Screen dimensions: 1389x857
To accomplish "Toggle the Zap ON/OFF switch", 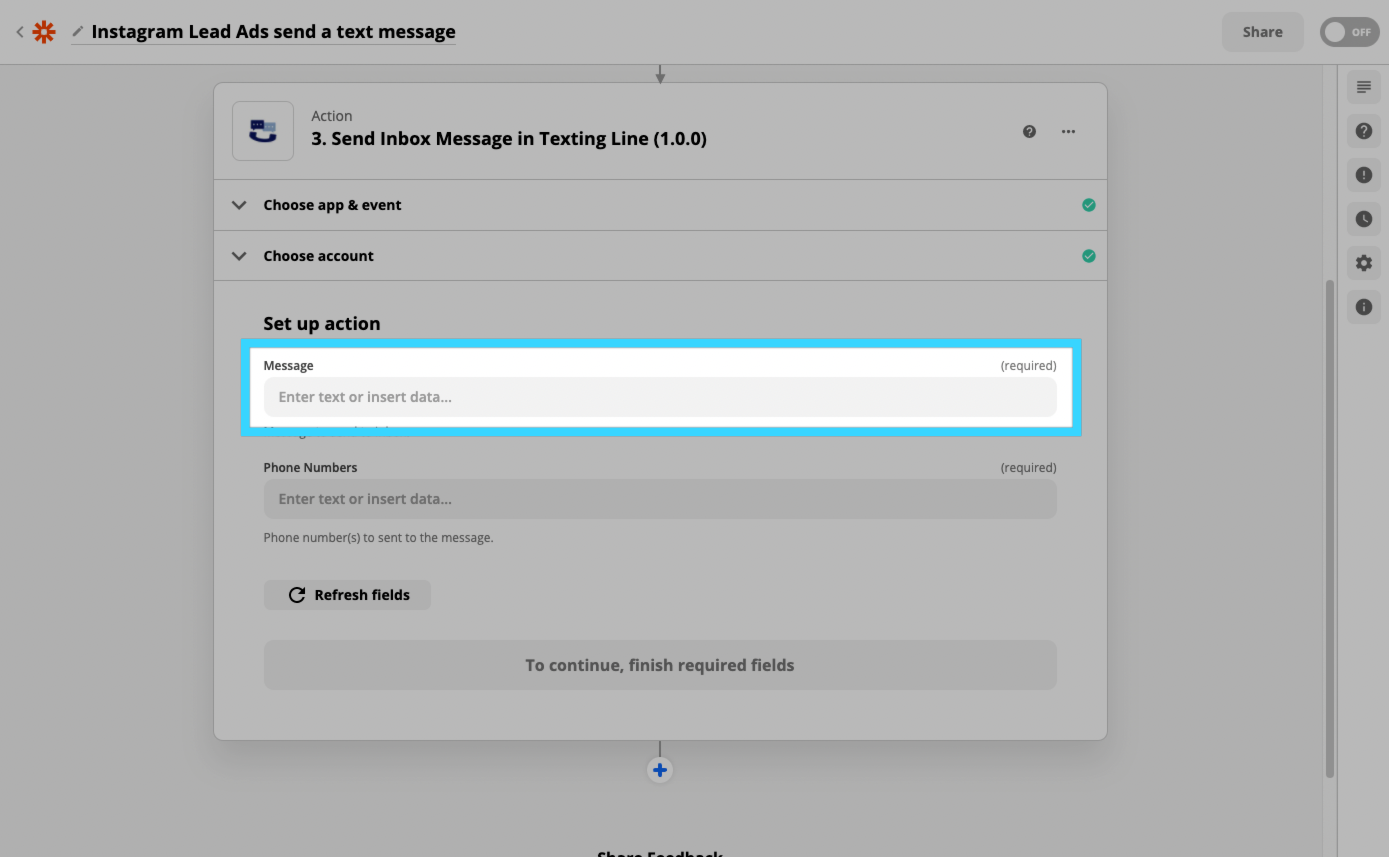I will click(x=1349, y=32).
